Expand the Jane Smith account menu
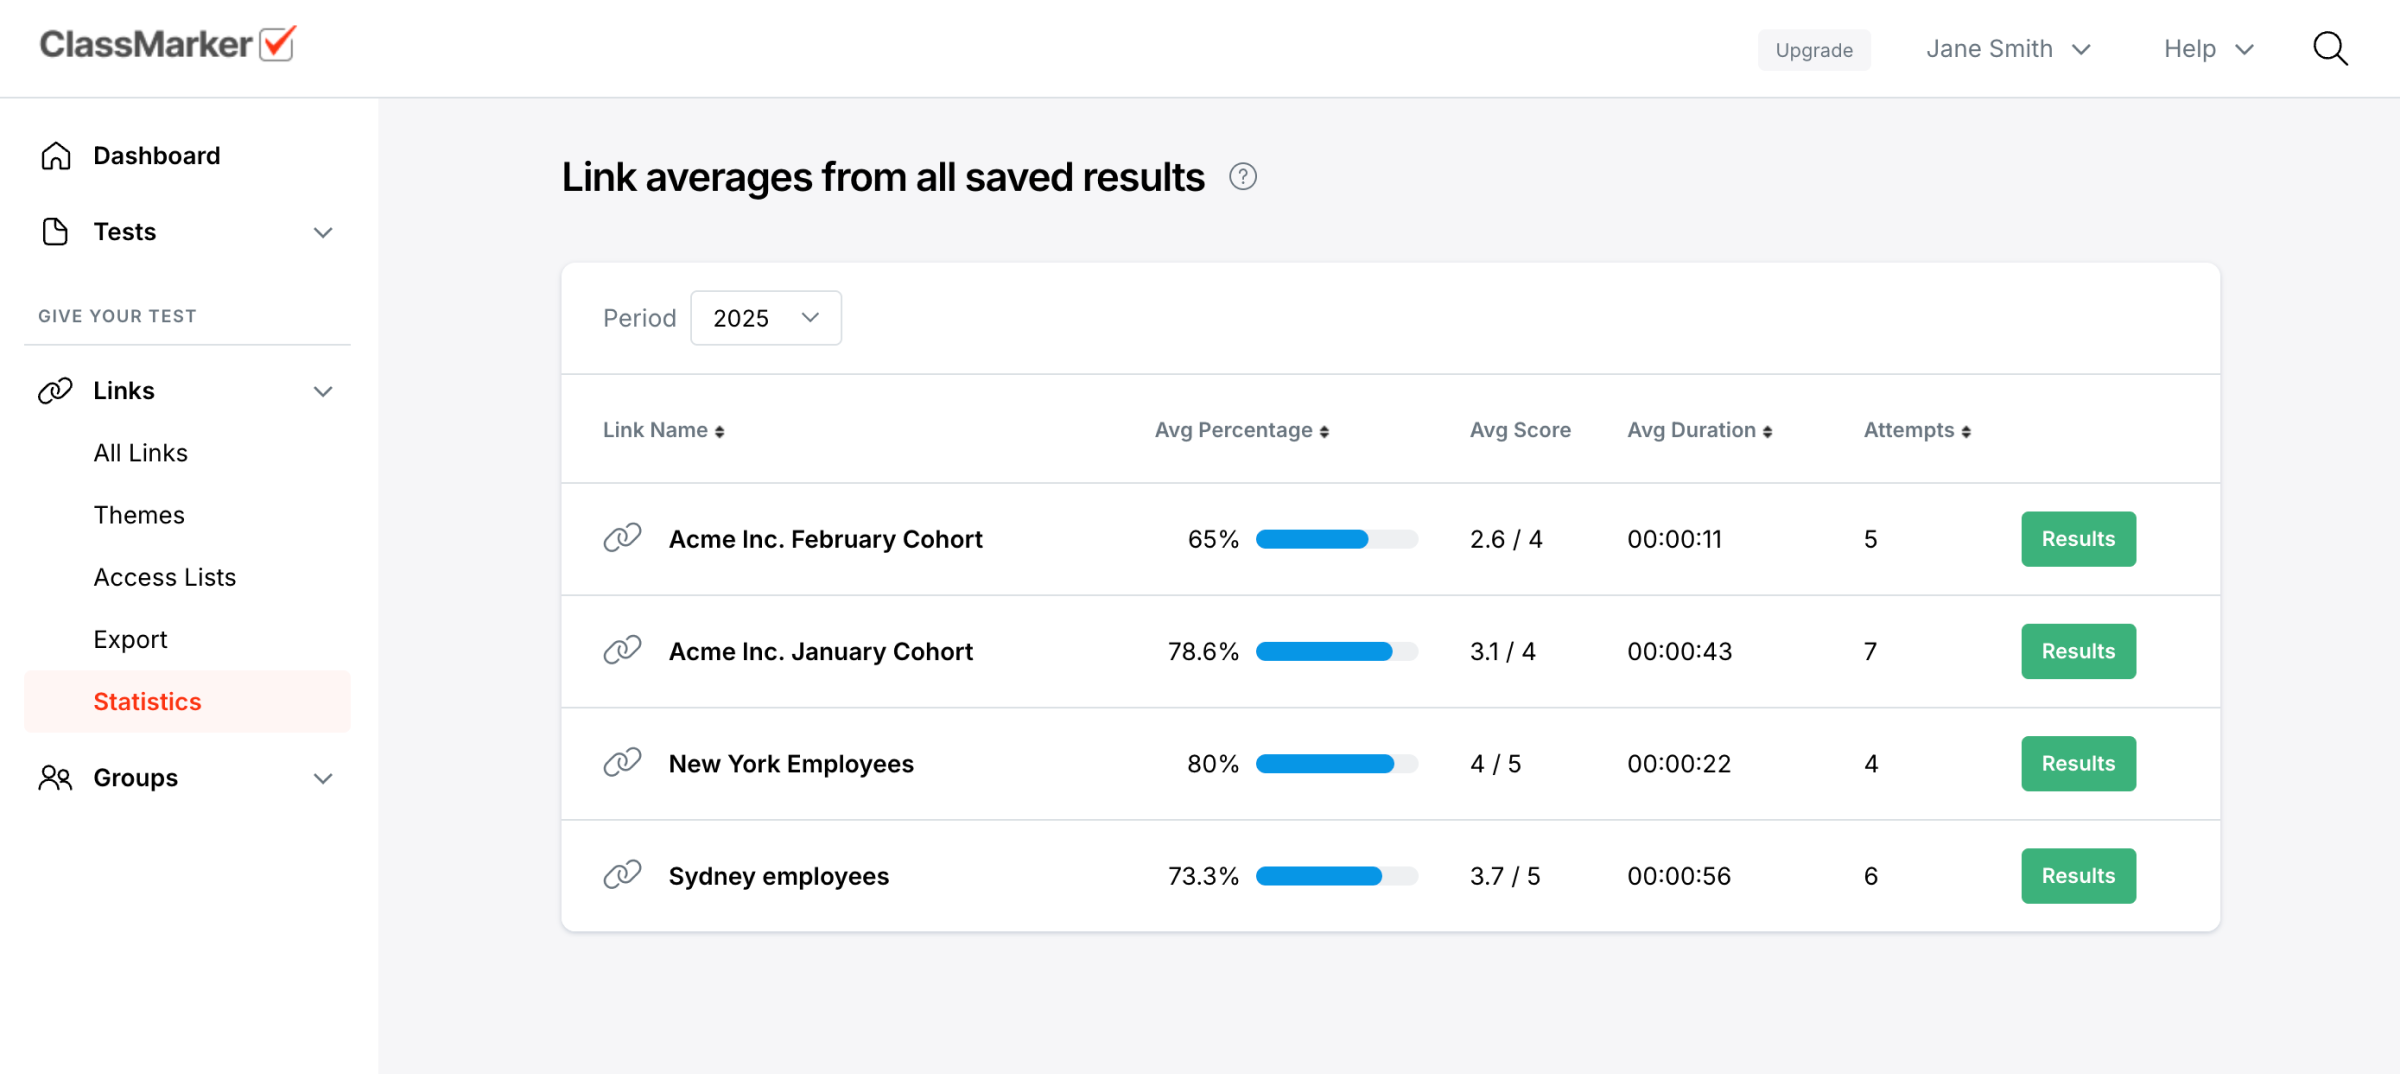 (2008, 49)
